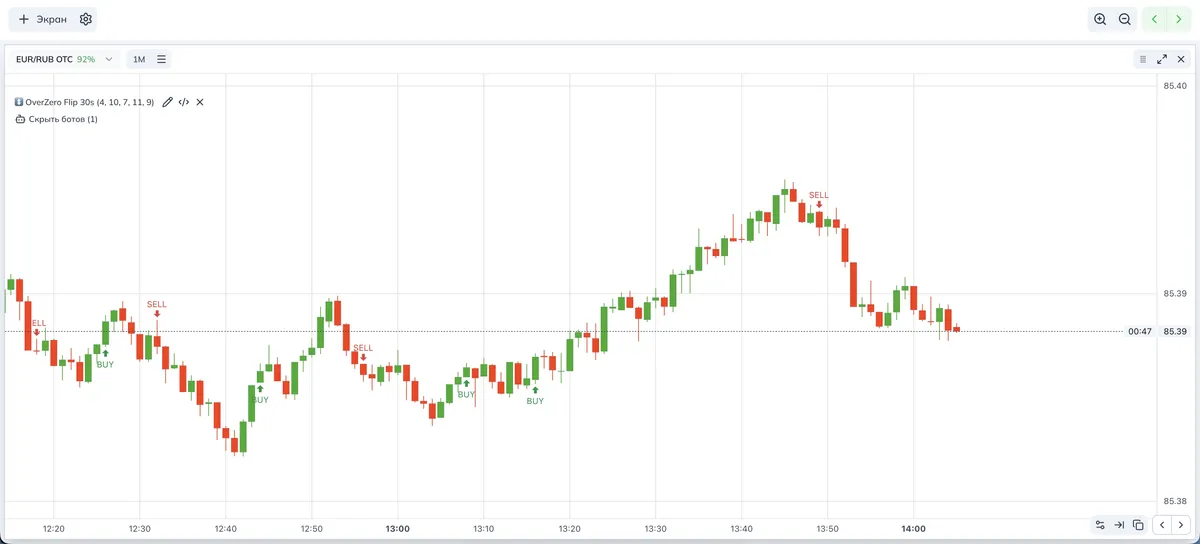Zoom out the chart with magnifier minus
1200x544 pixels.
1124,19
